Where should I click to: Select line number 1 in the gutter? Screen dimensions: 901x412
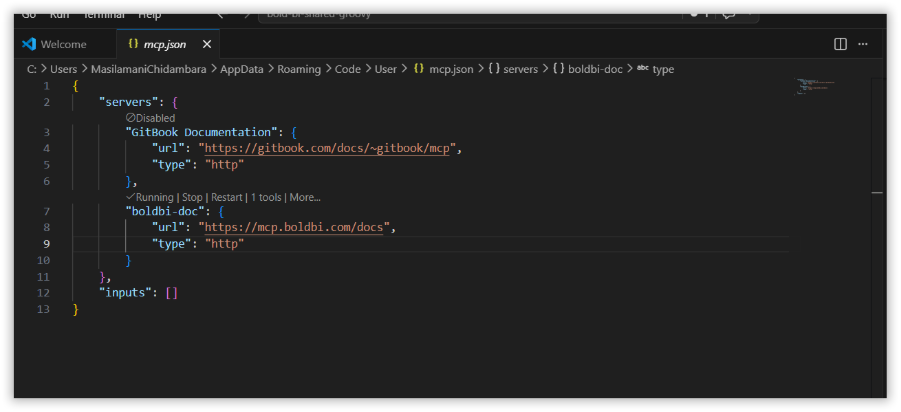click(x=47, y=86)
